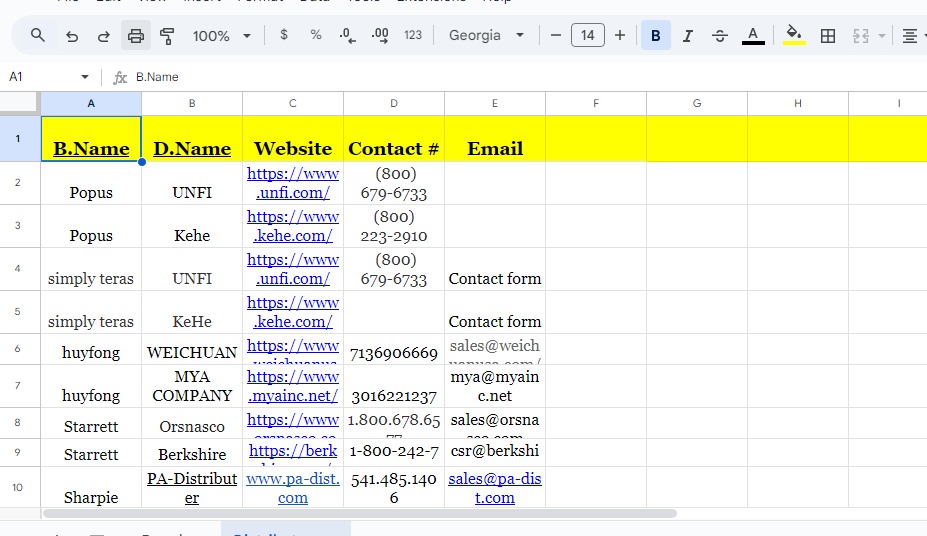Open the yellow fill color picker
Image resolution: width=927 pixels, height=536 pixels.
pyautogui.click(x=794, y=35)
